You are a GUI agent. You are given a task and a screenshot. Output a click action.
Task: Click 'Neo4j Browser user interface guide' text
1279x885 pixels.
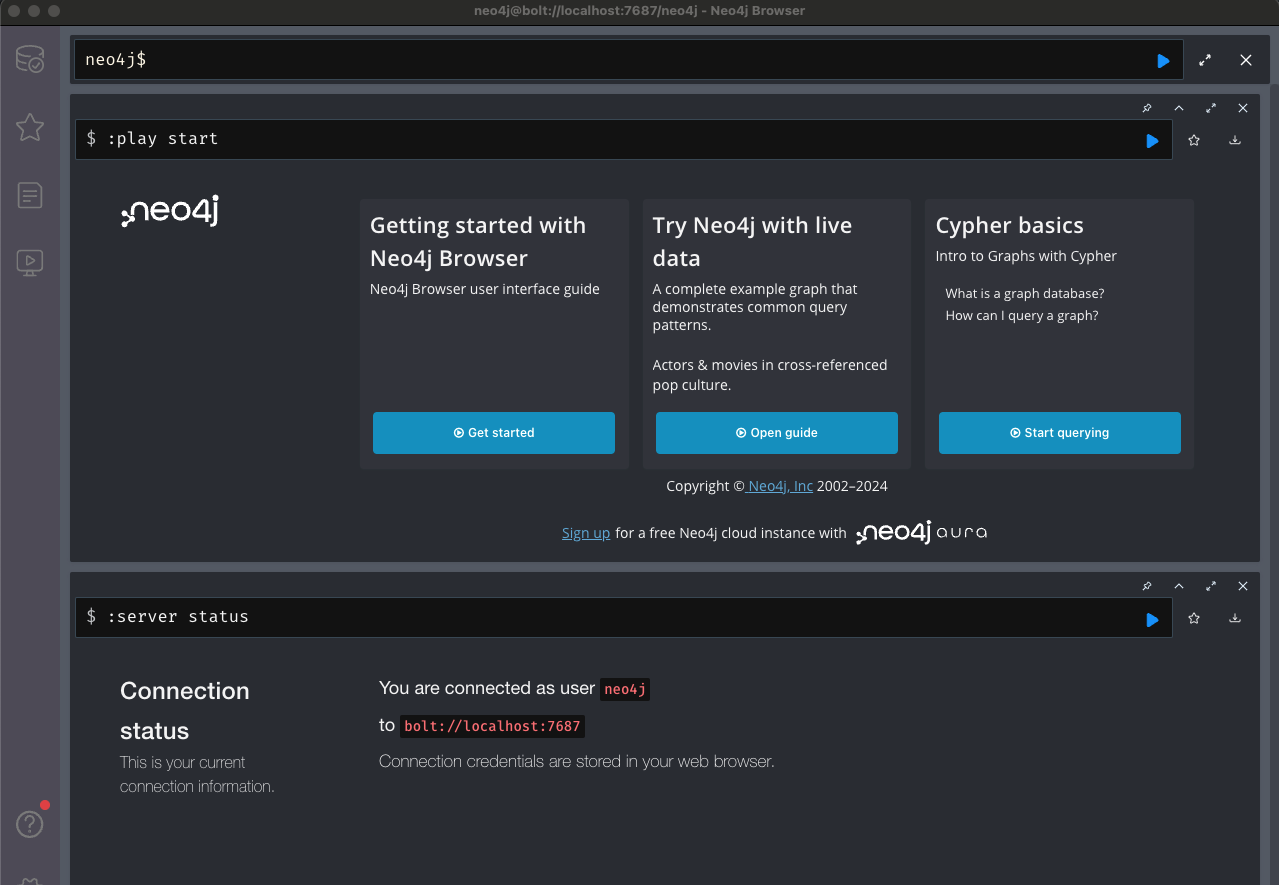(x=485, y=289)
